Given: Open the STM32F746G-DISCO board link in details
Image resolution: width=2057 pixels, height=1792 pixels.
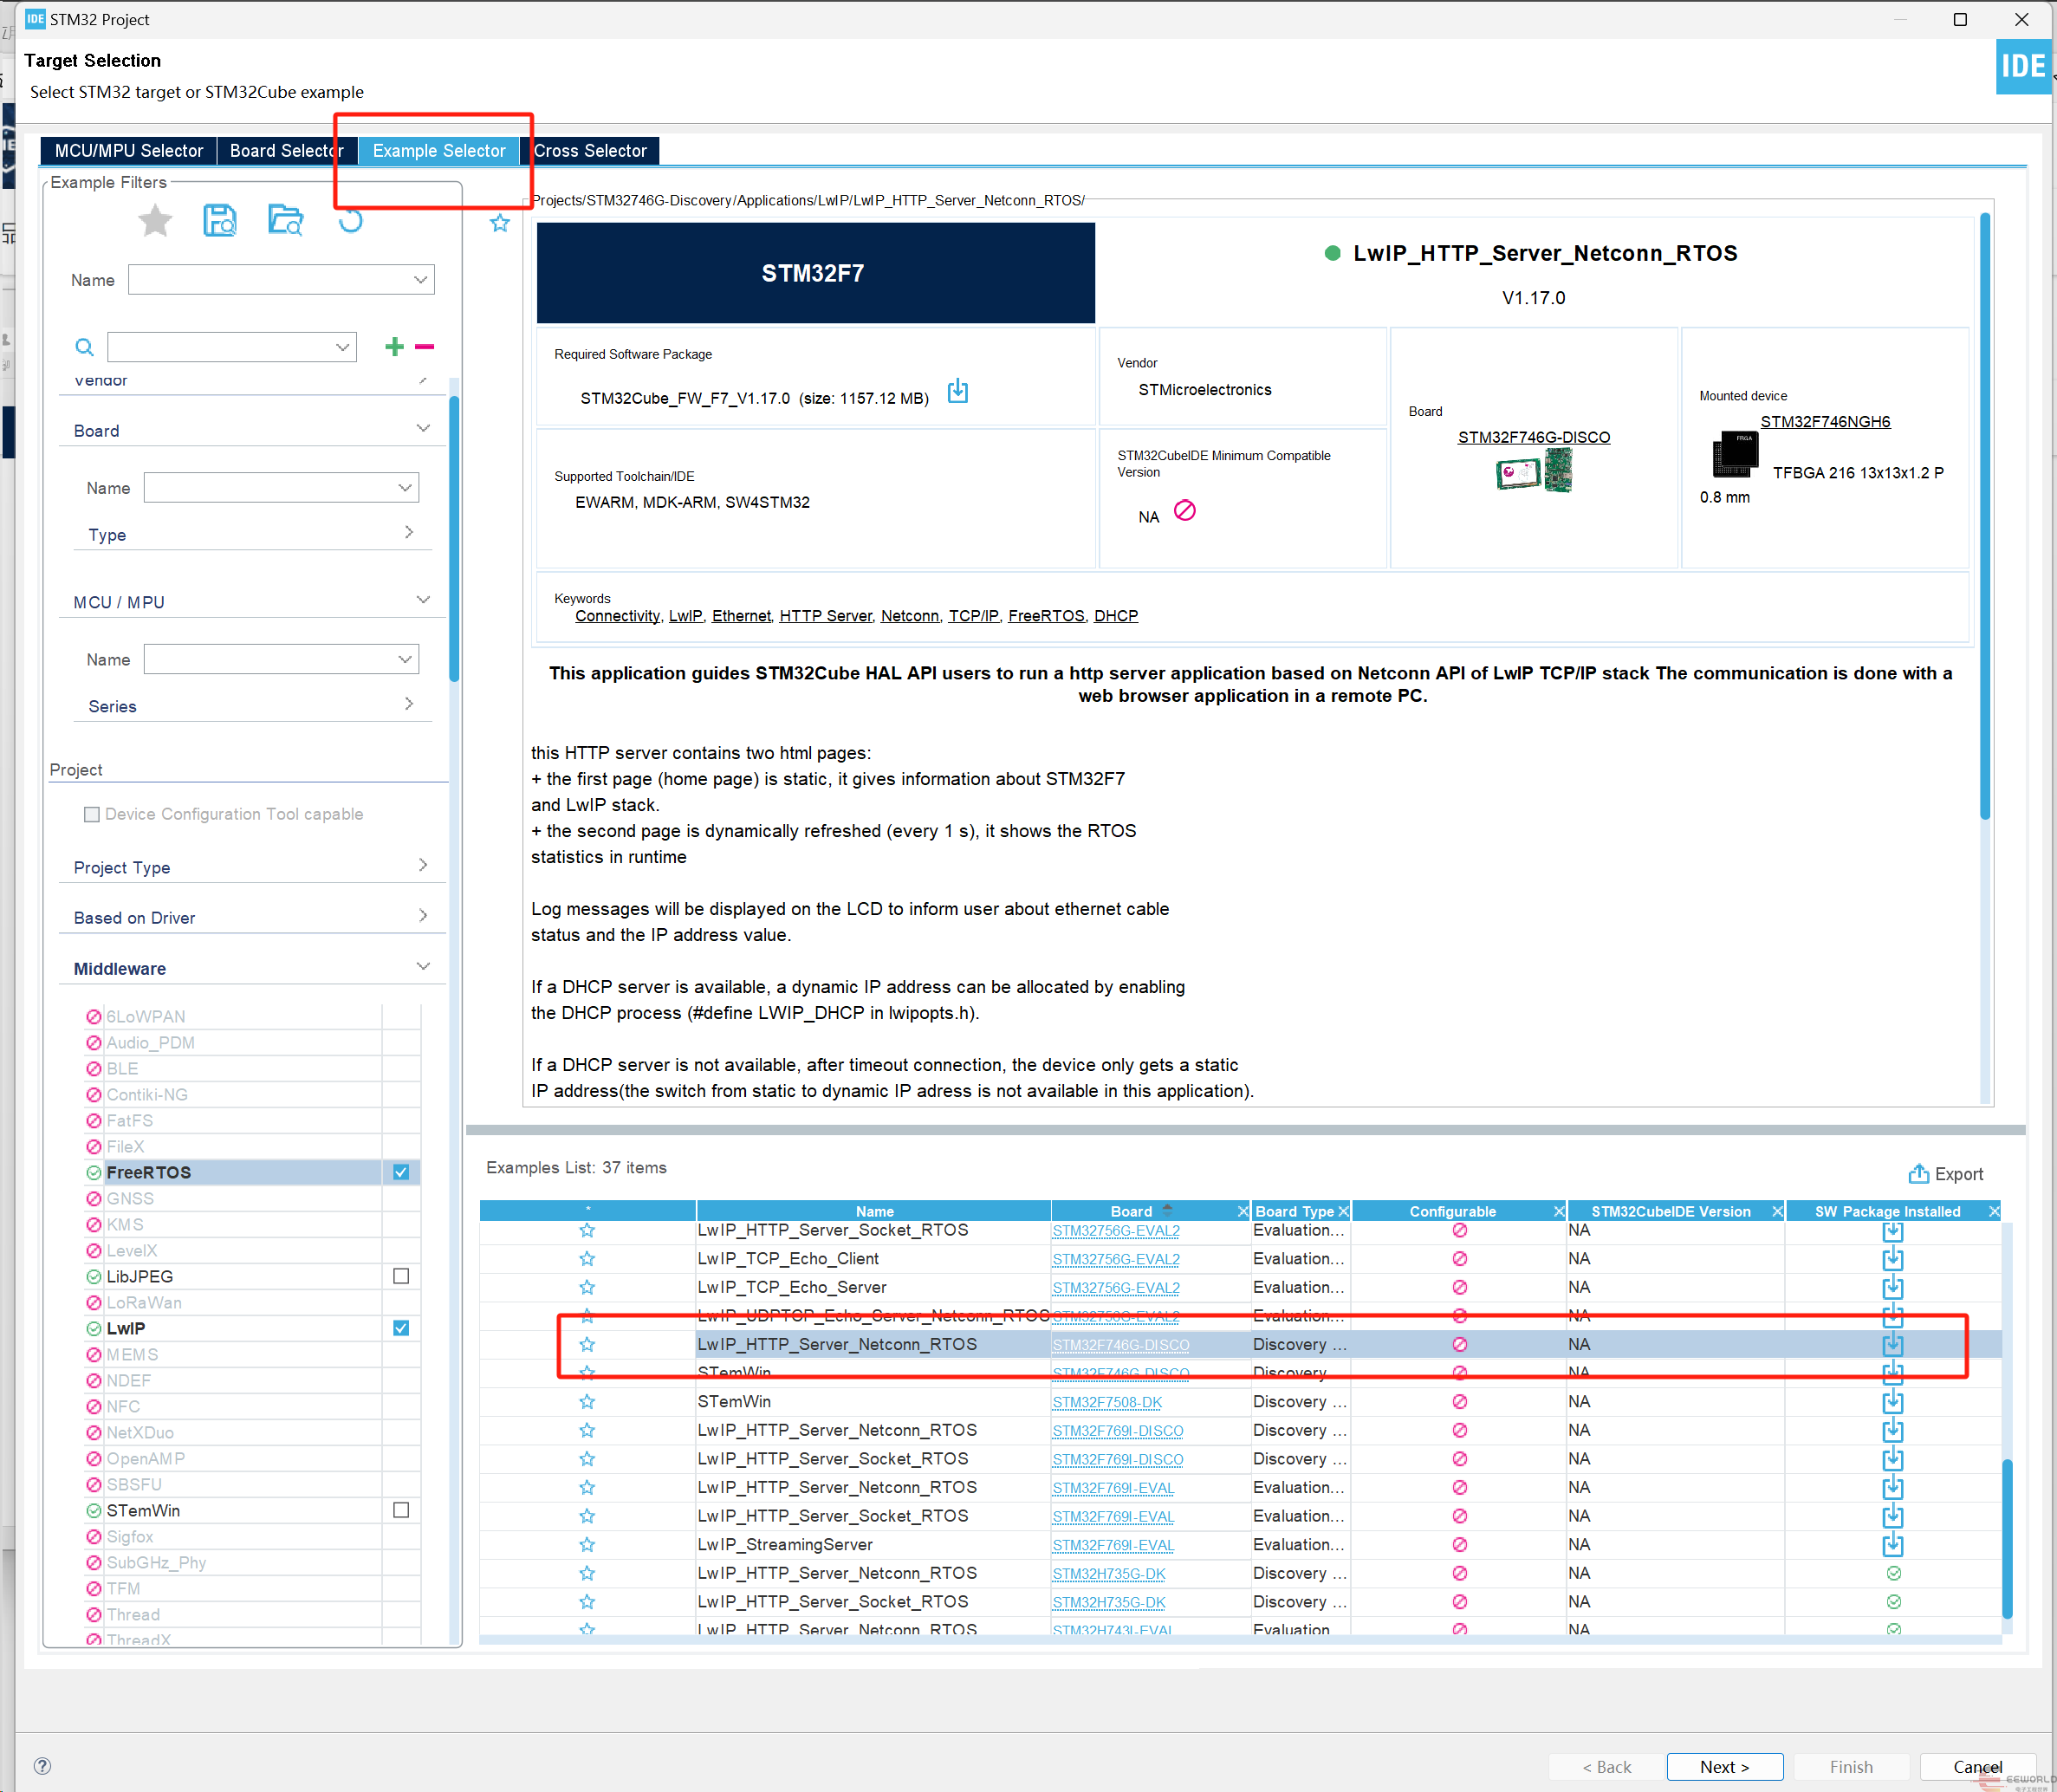Looking at the screenshot, I should [1534, 437].
